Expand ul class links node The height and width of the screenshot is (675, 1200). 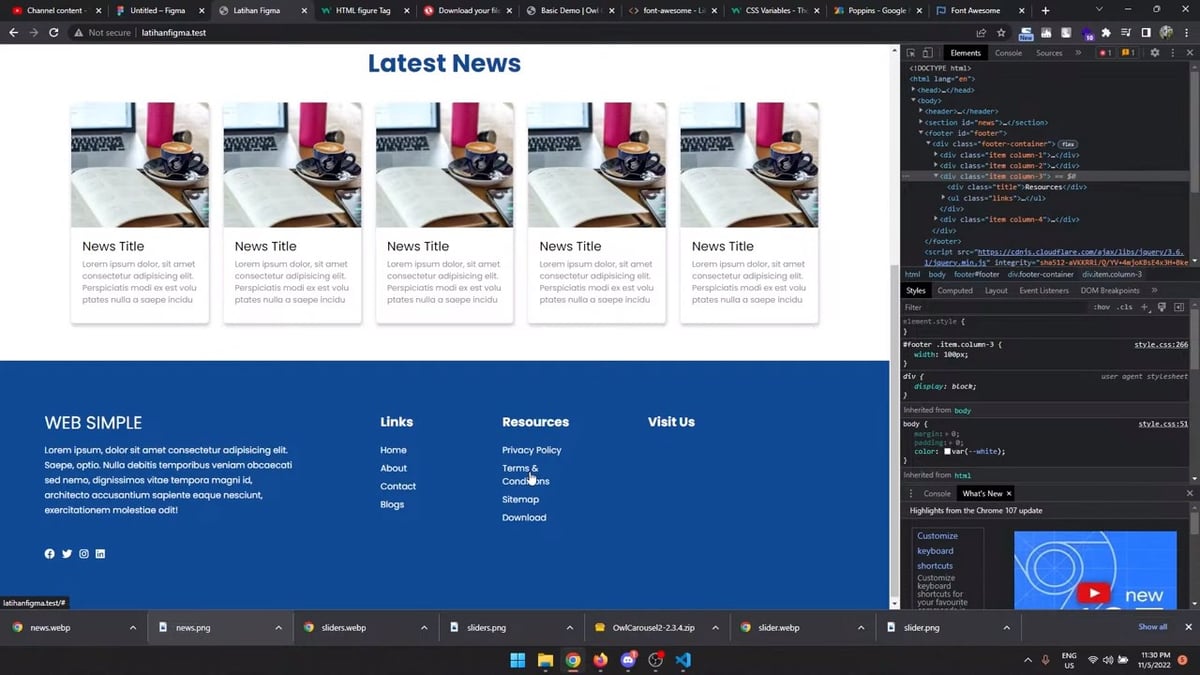tap(943, 198)
